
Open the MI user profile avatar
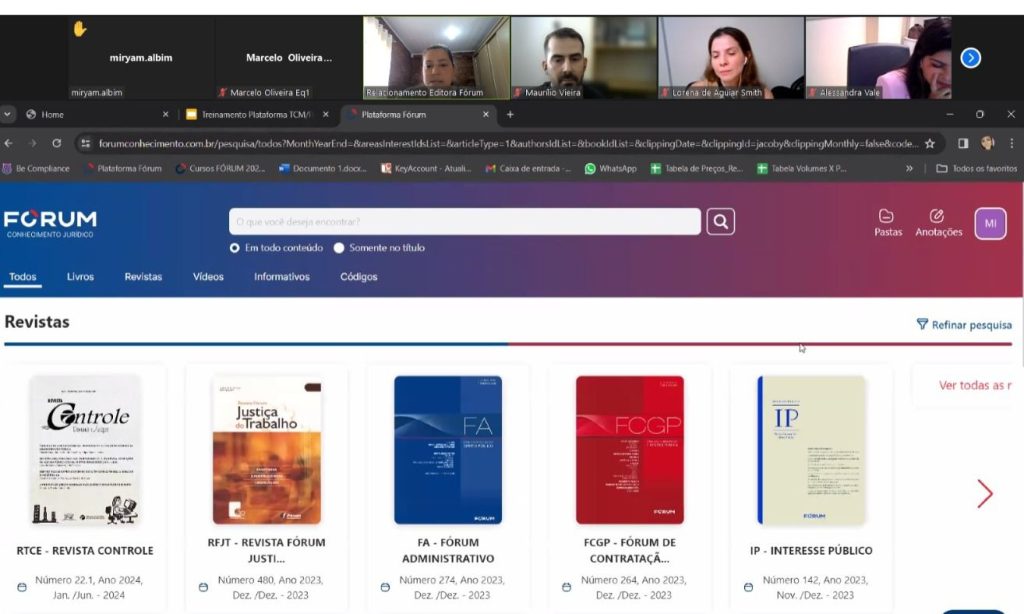pos(990,223)
